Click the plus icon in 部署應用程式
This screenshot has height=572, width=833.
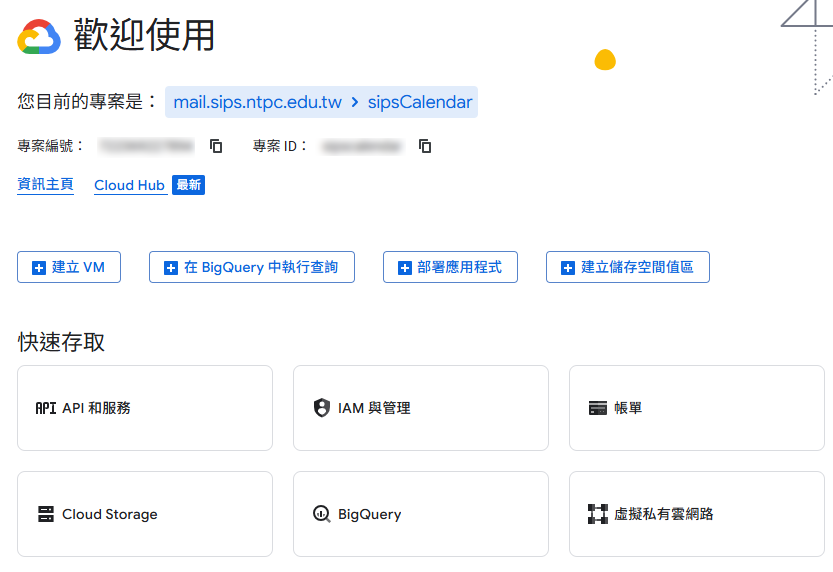coord(405,268)
